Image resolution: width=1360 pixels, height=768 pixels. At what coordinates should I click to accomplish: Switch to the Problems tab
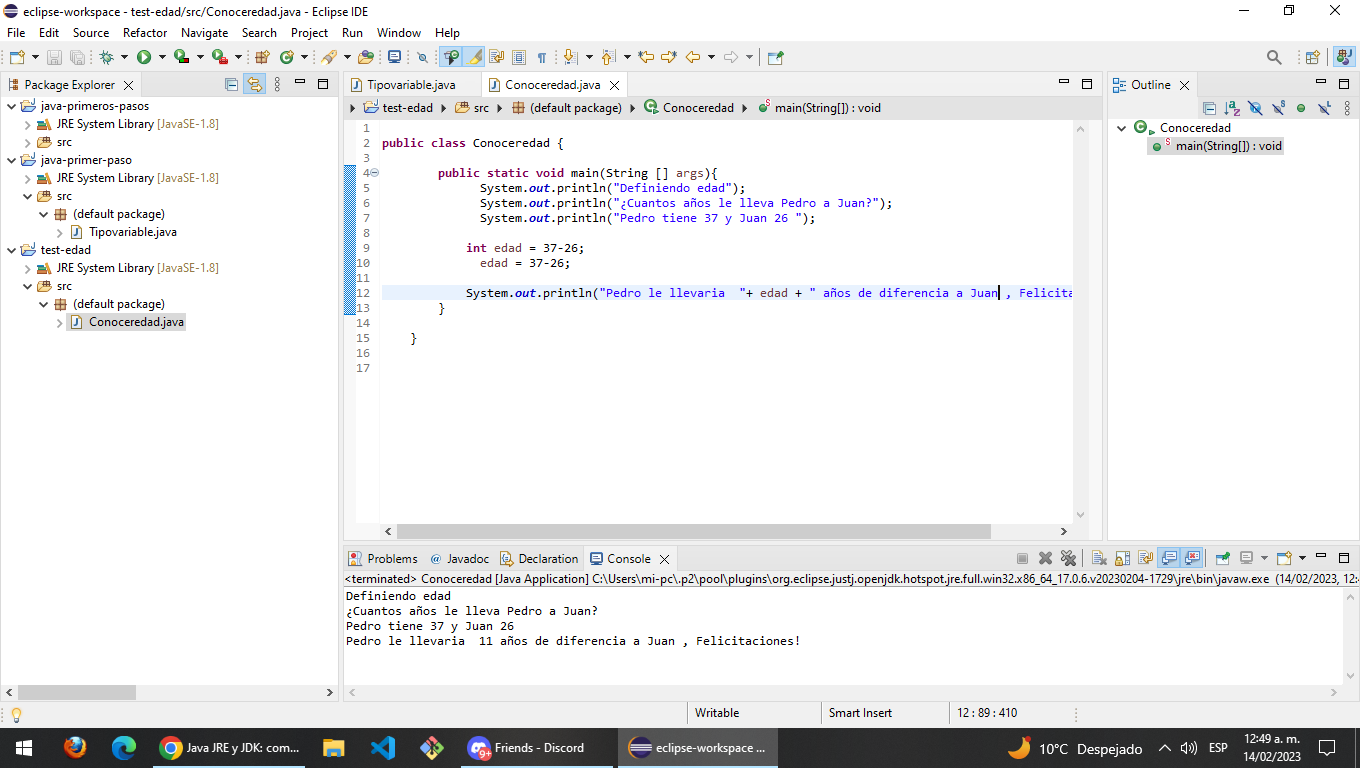[383, 559]
